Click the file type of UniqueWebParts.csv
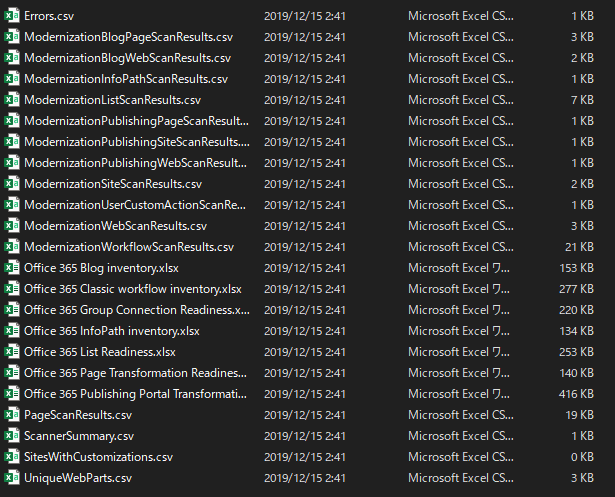Viewport: 615px width, 497px height. (461, 477)
